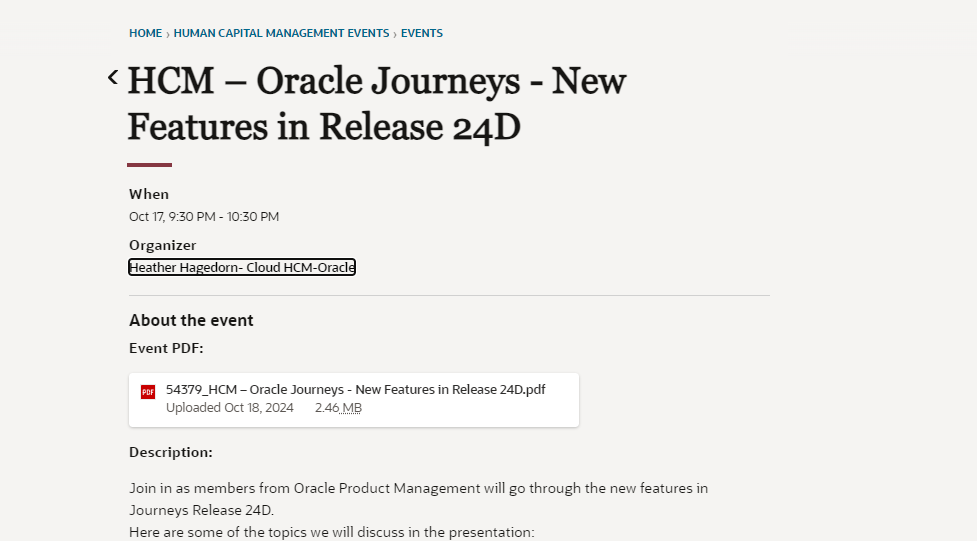Click the red PDF file icon

pos(148,392)
